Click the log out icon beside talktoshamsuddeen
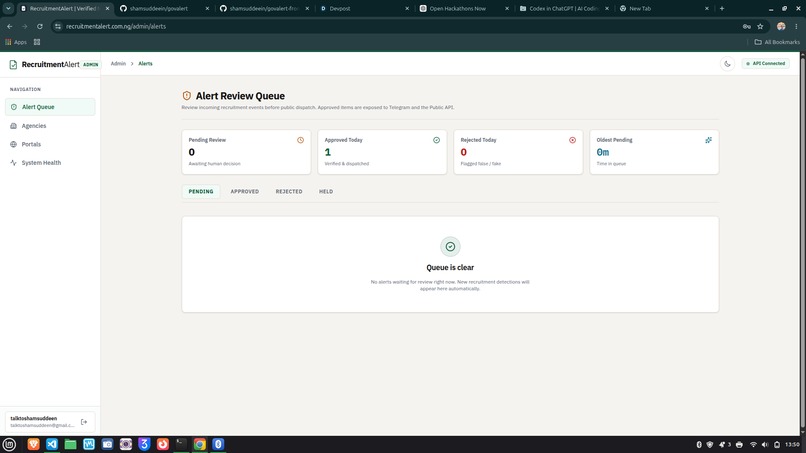This screenshot has width=806, height=453. (x=84, y=422)
